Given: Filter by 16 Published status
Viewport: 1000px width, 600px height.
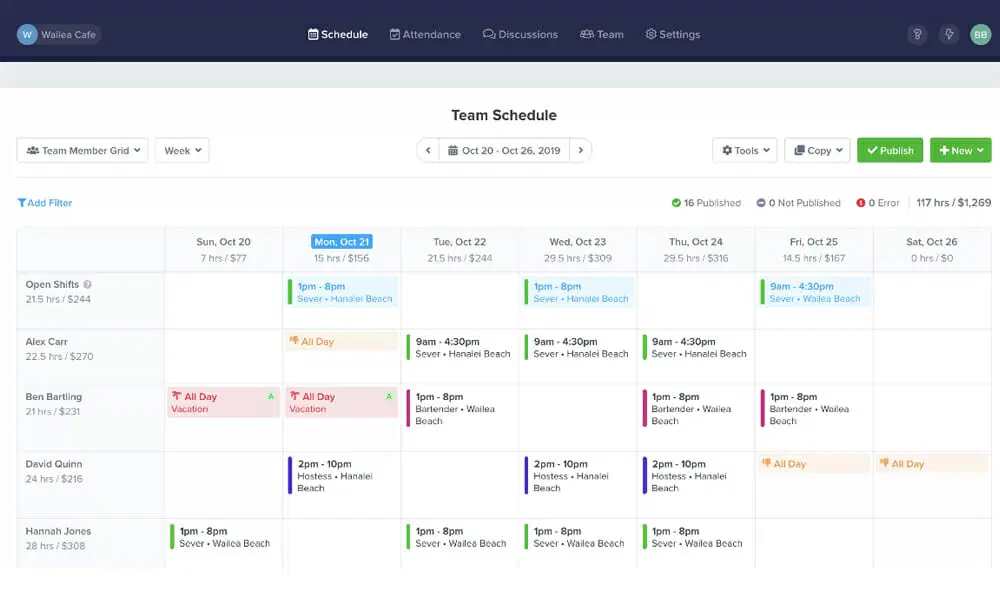Looking at the screenshot, I should tap(706, 203).
